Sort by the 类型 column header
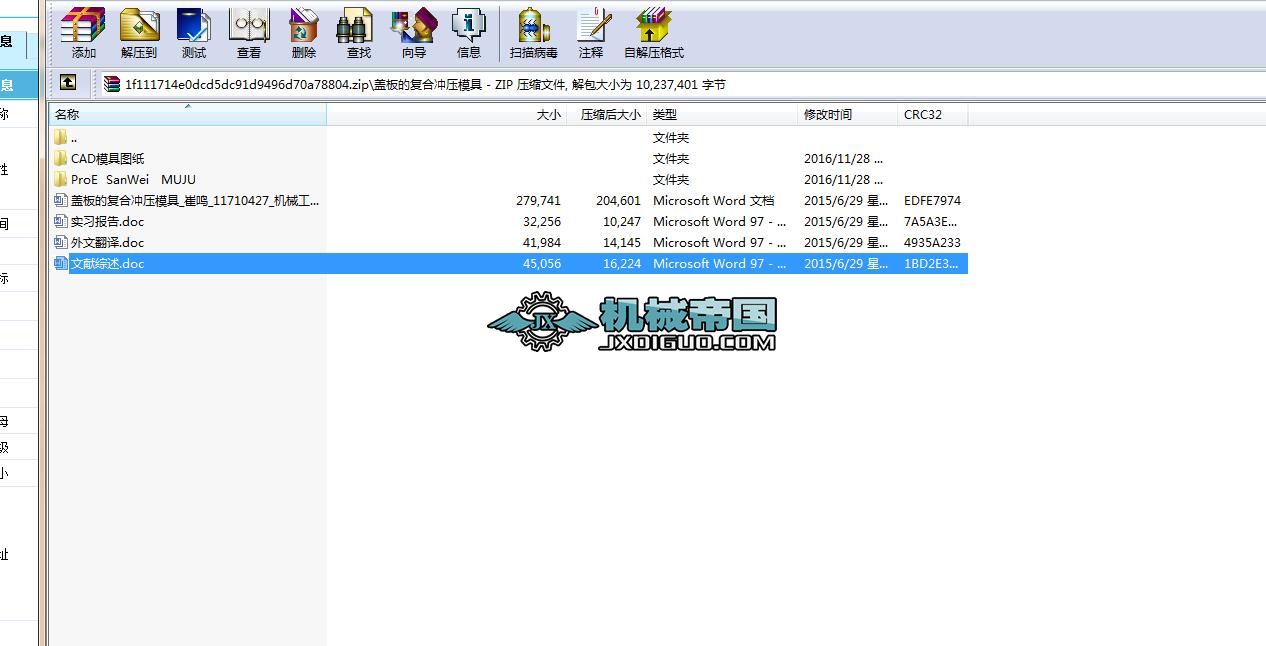1266x646 pixels. tap(722, 114)
